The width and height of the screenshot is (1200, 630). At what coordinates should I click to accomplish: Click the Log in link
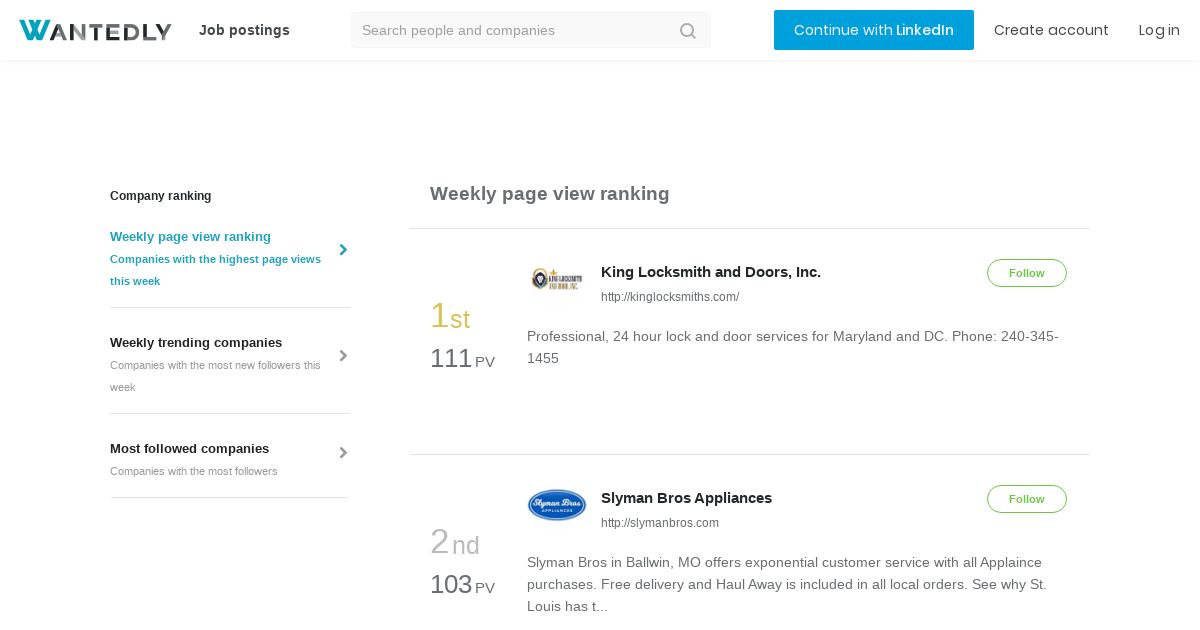[1159, 30]
